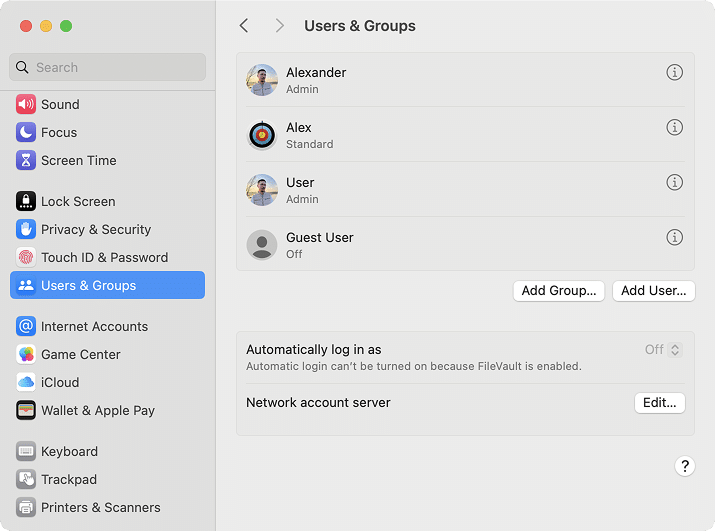Open info for the Alex standard account
Viewport: 715px width, 531px height.
(674, 127)
